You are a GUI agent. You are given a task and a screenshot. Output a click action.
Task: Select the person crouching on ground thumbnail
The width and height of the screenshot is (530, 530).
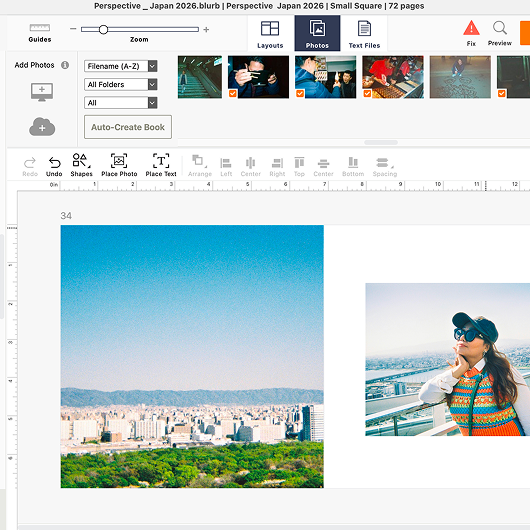pos(460,77)
